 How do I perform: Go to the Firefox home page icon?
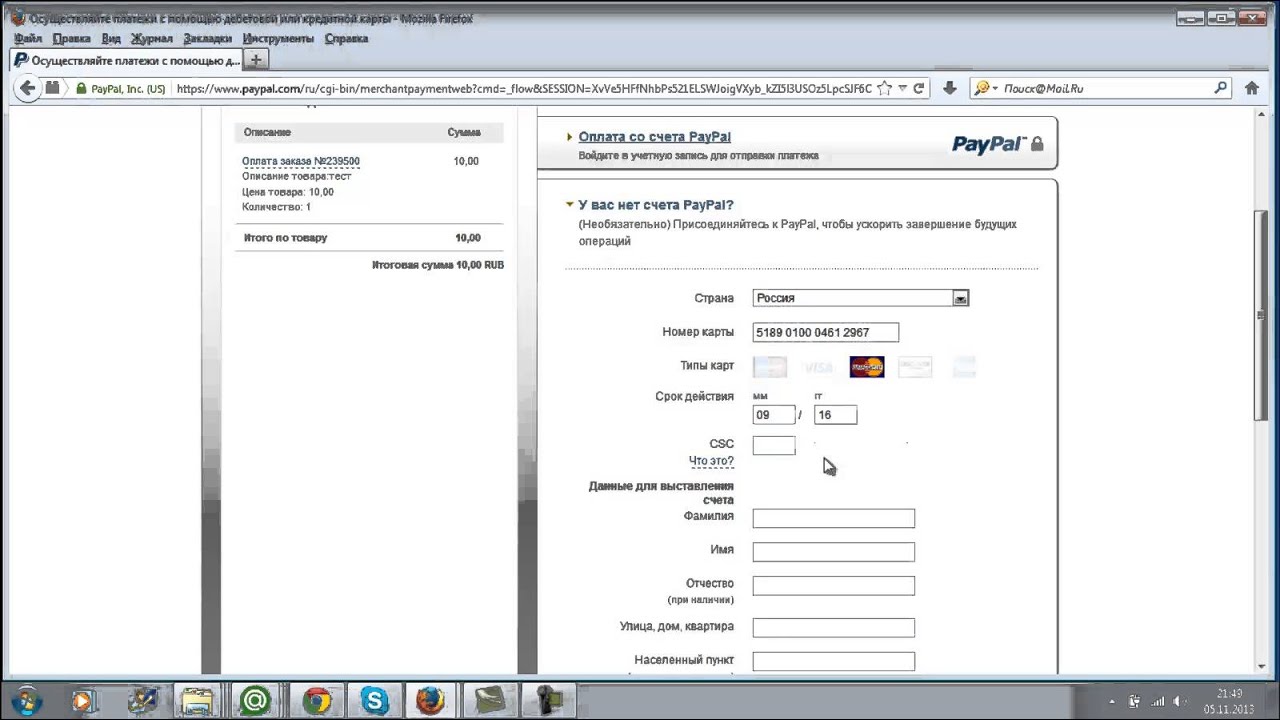click(x=1252, y=88)
